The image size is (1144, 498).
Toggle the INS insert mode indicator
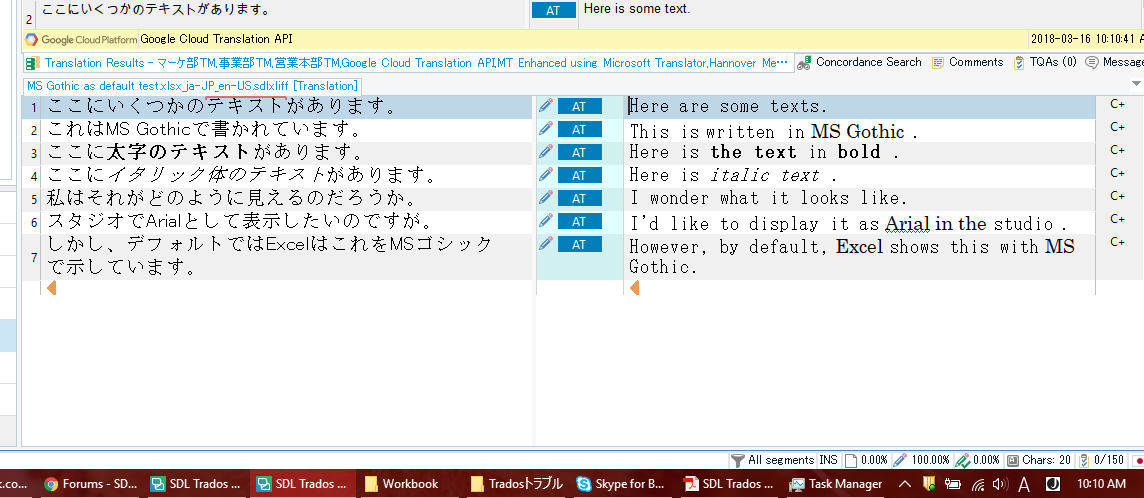(x=828, y=460)
